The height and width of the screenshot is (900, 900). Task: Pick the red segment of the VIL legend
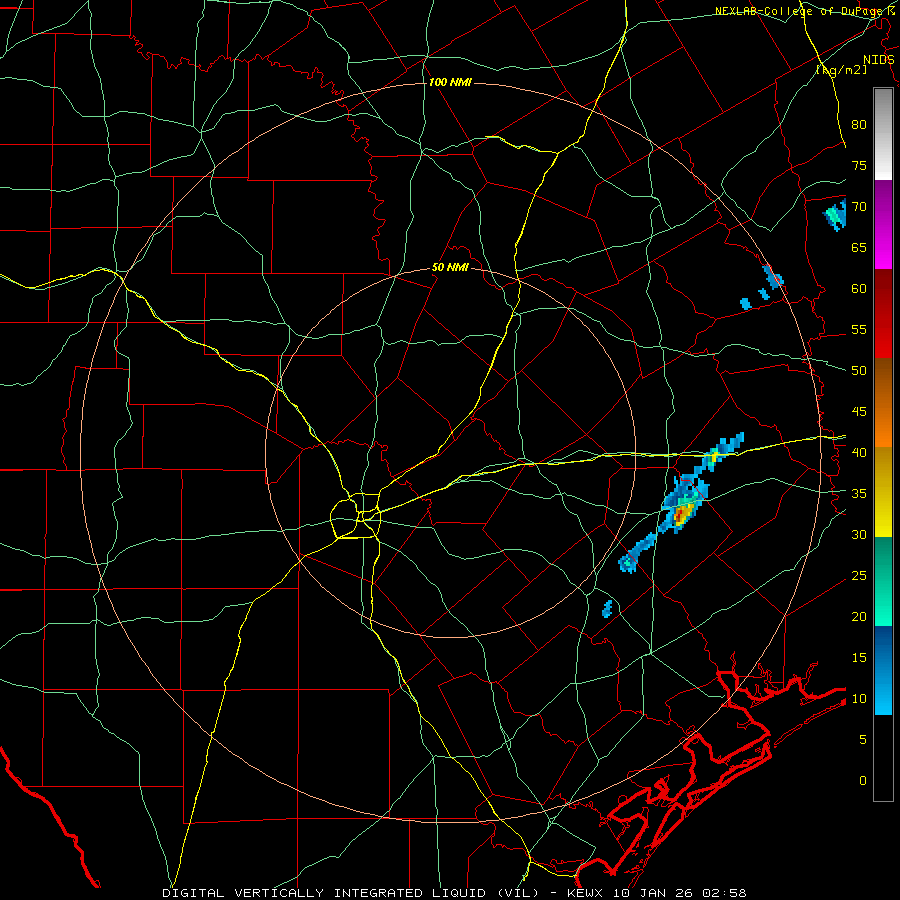coord(883,314)
